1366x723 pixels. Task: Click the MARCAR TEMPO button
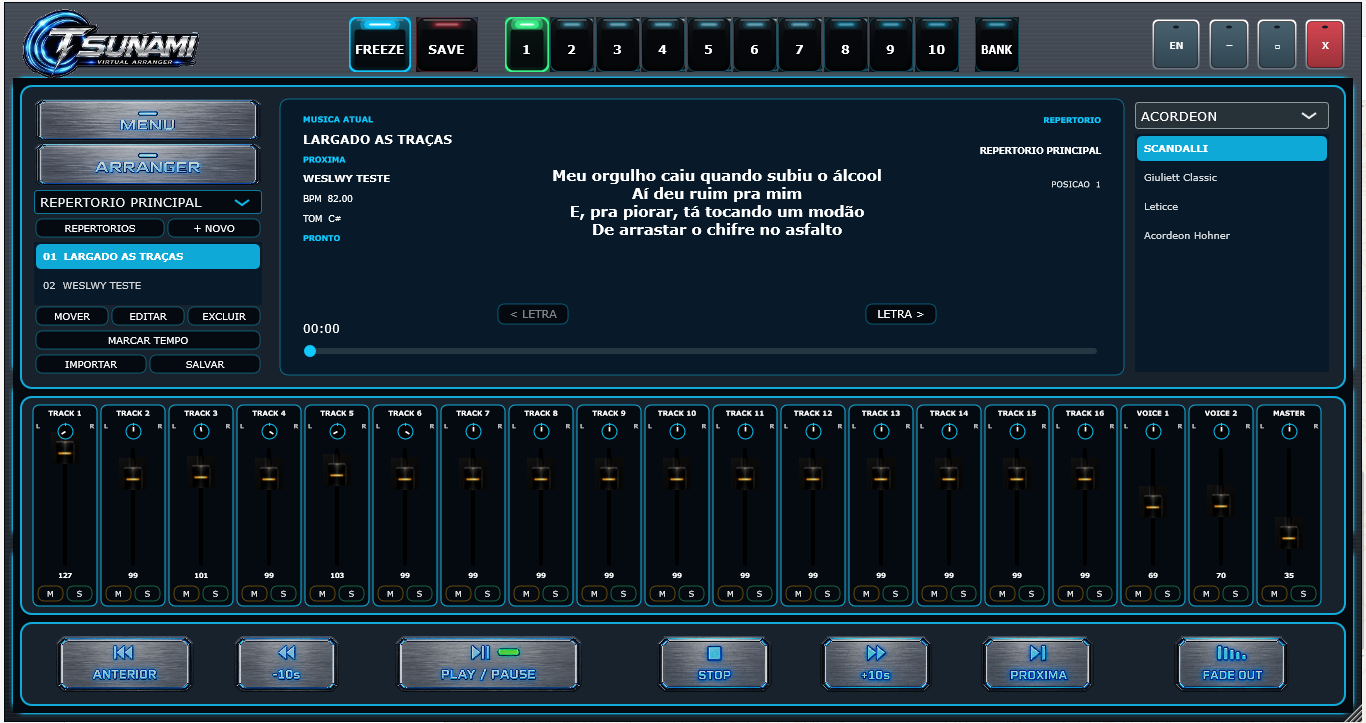point(148,340)
